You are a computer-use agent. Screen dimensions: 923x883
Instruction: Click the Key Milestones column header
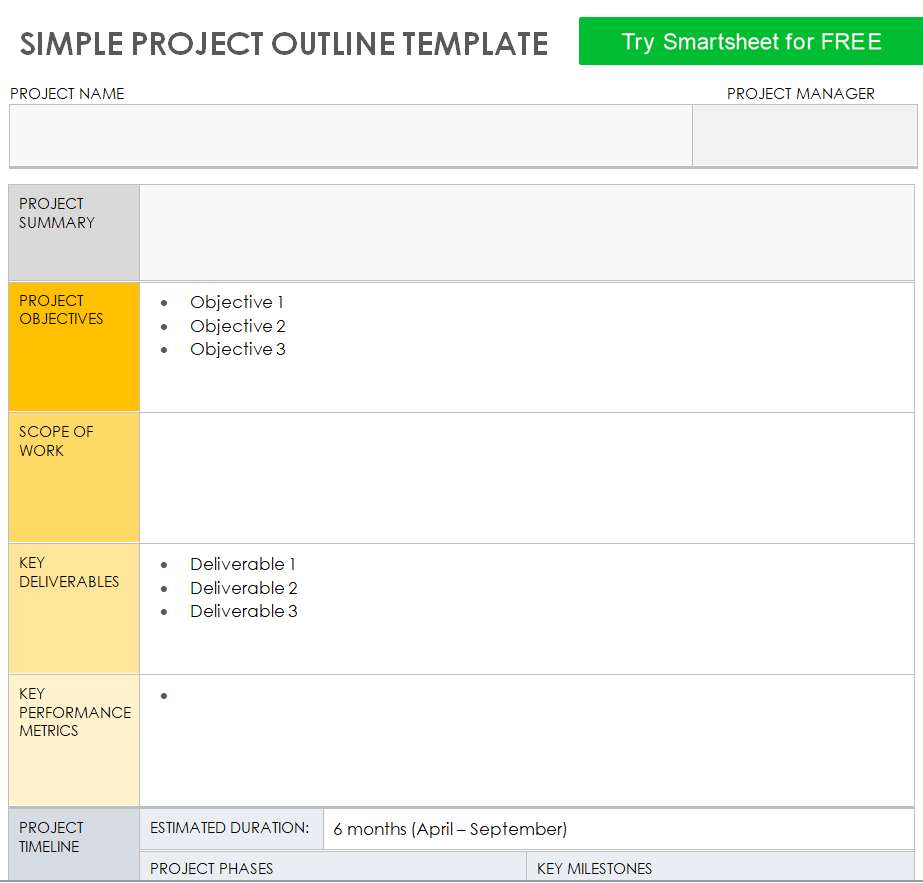tap(594, 868)
